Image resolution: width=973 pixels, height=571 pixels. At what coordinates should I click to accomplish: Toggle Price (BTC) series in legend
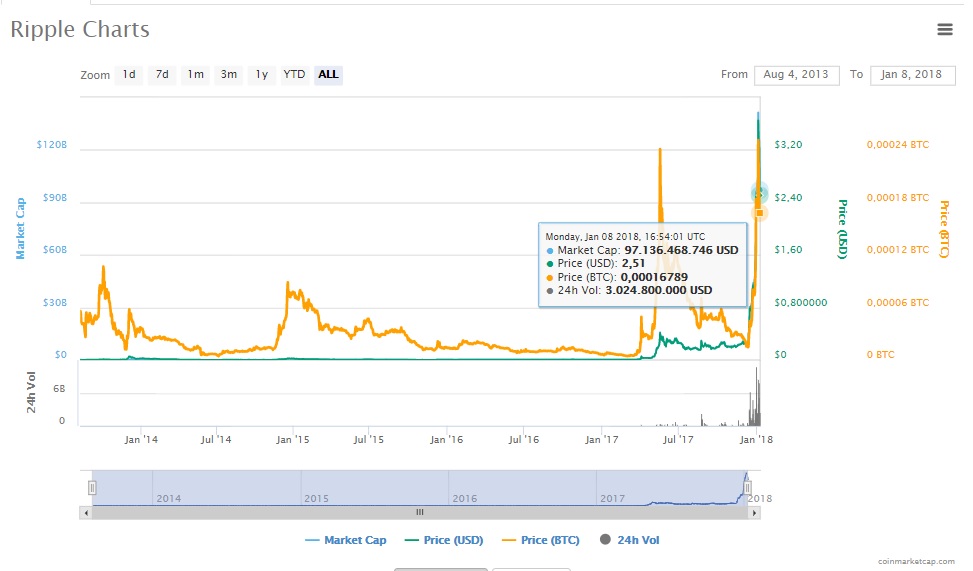(x=540, y=540)
